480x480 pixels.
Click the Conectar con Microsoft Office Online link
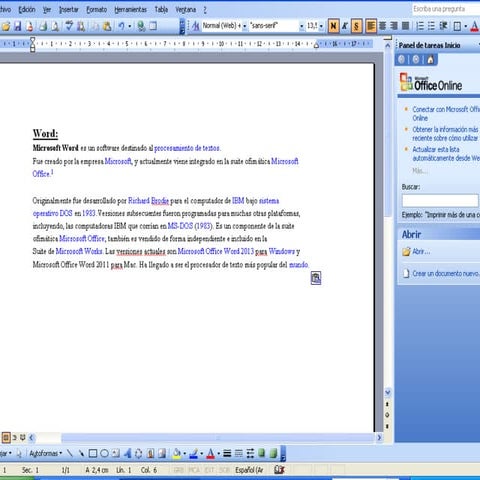click(x=446, y=114)
